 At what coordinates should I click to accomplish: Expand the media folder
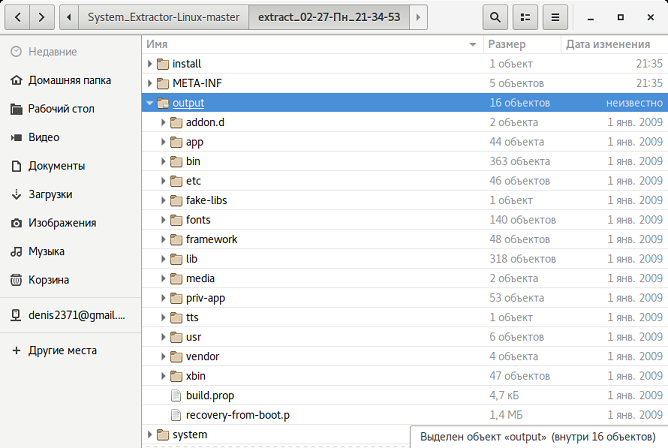163,279
